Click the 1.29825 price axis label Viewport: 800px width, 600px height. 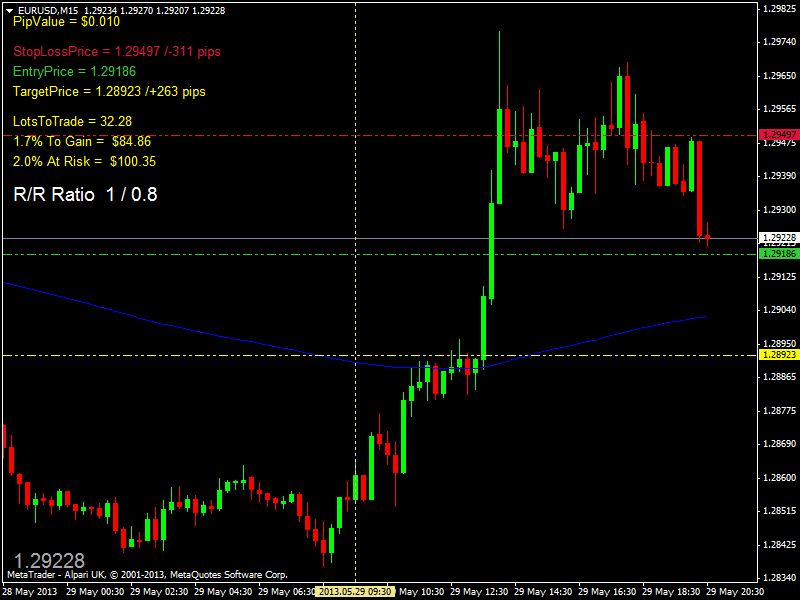(x=779, y=8)
